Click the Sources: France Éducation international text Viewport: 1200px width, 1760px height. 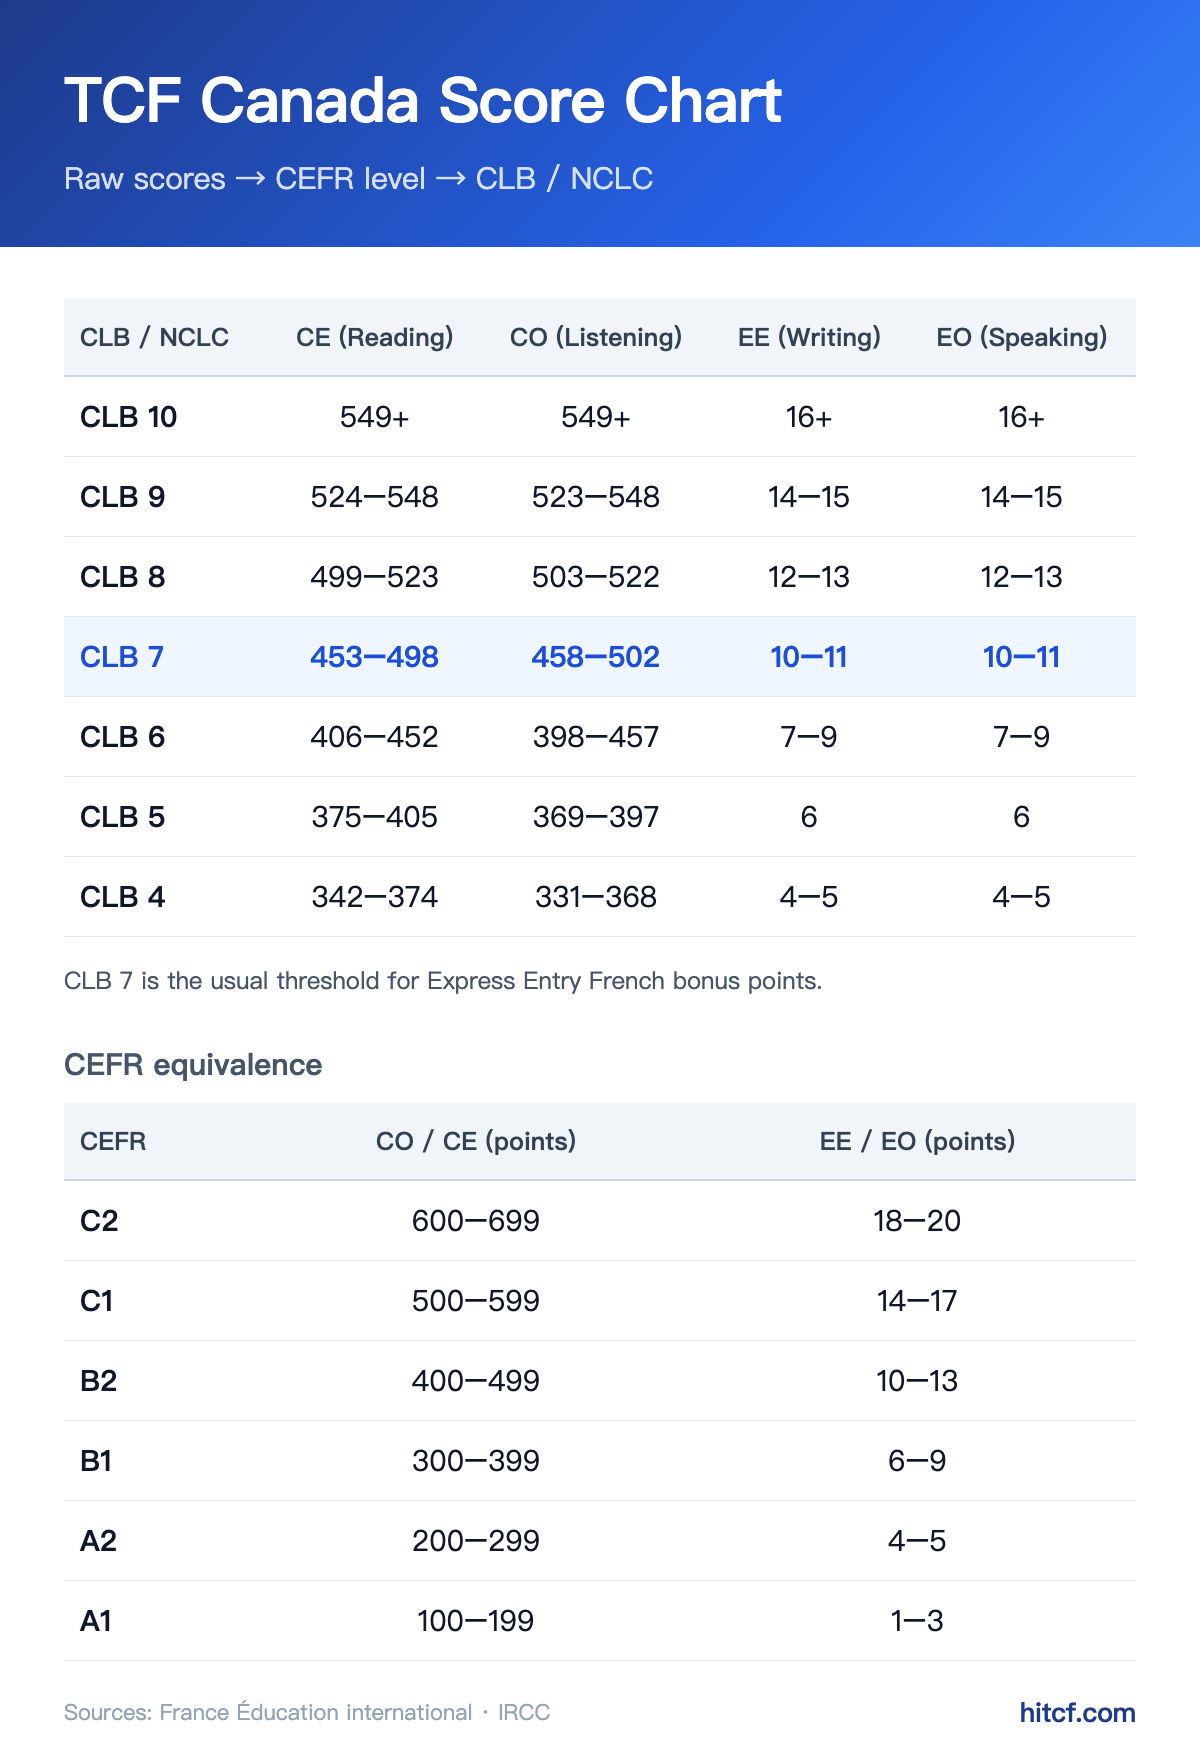268,1712
